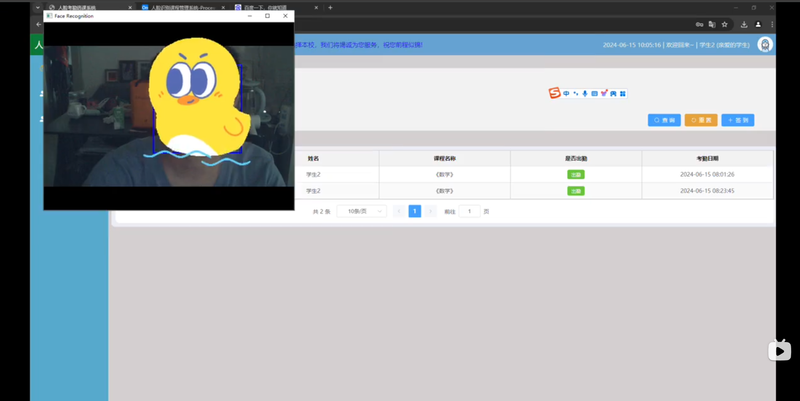Close the second tab with blue favicon
The width and height of the screenshot is (800, 401).
(223, 8)
